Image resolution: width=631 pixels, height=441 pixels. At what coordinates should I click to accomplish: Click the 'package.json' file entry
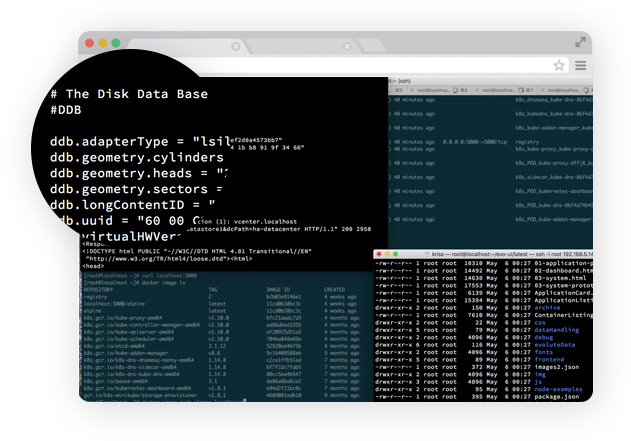557,397
